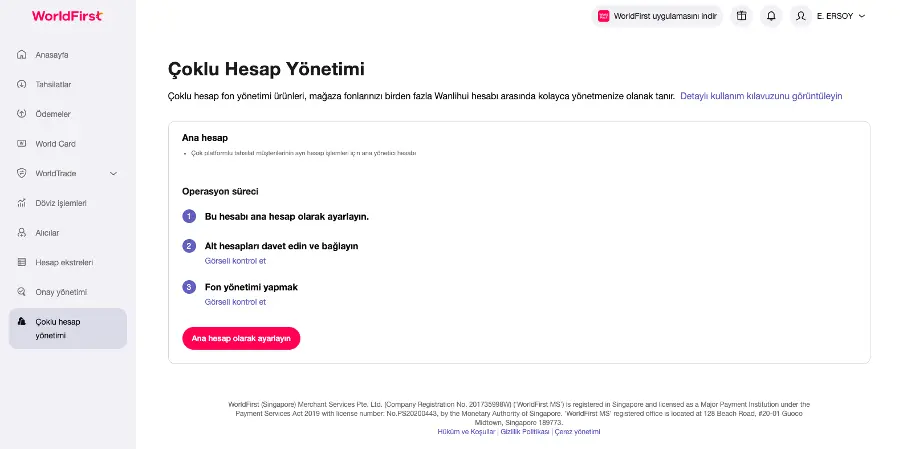Click the Anasayfa home icon in the sidebar
The height and width of the screenshot is (450, 904).
(x=22, y=55)
